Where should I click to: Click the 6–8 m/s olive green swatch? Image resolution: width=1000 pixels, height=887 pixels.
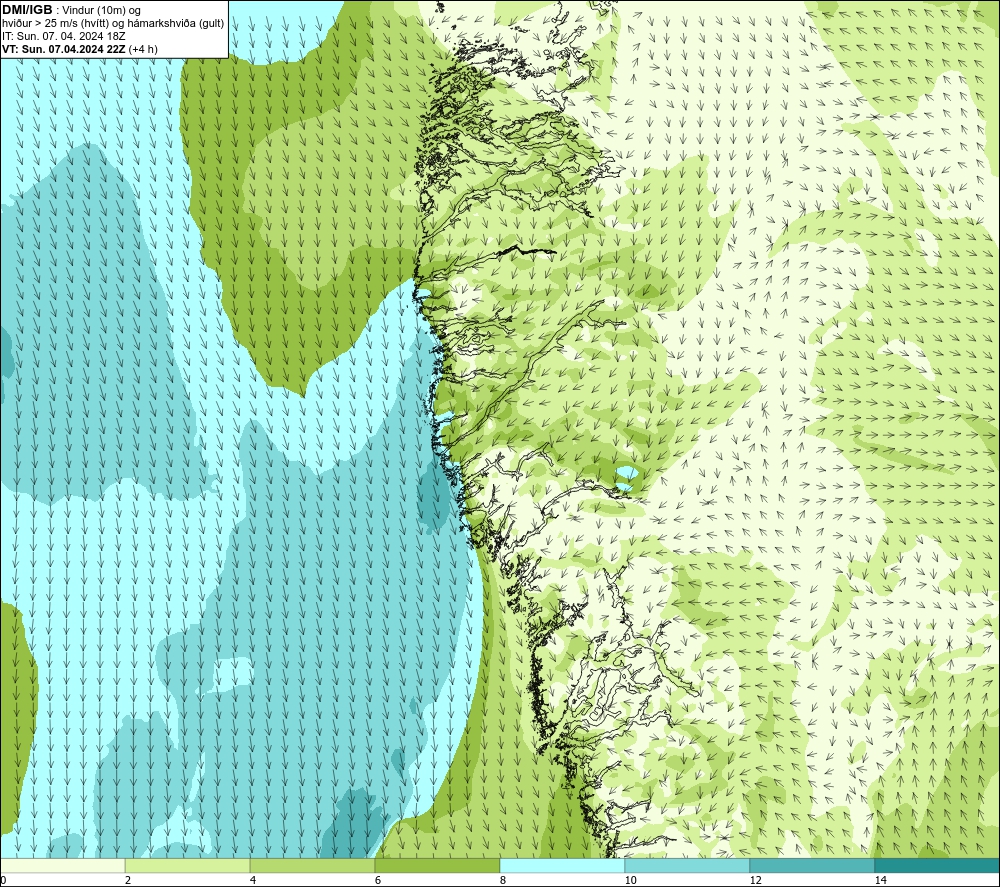click(438, 865)
